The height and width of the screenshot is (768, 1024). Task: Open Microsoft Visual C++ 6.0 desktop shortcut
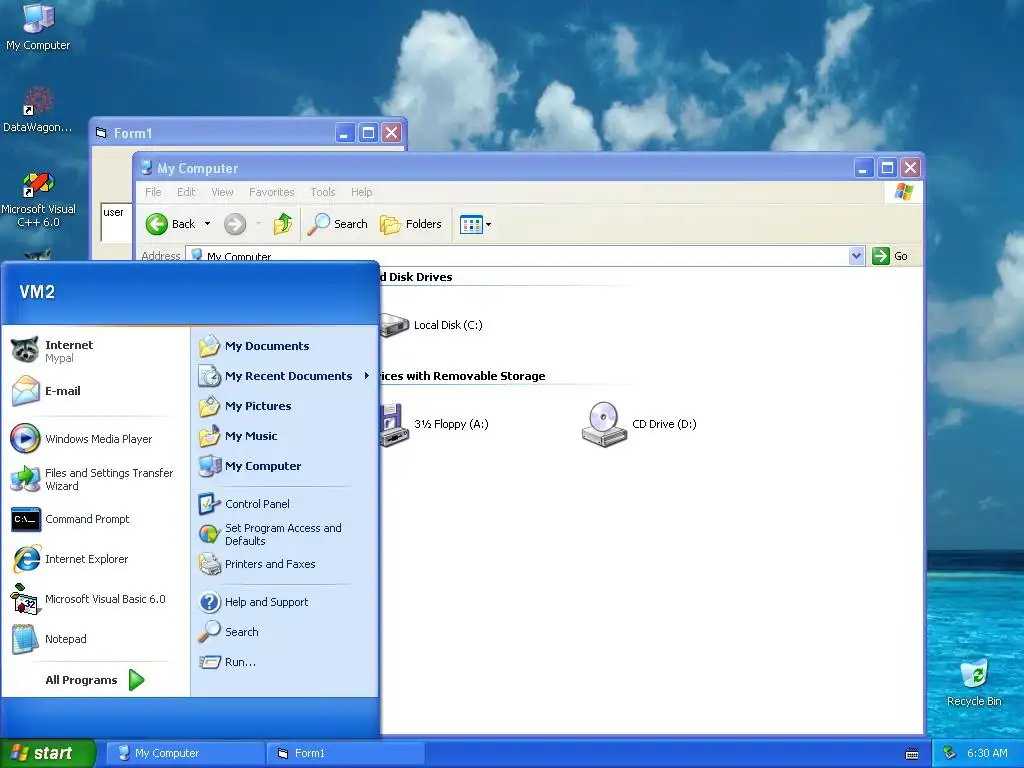click(38, 199)
